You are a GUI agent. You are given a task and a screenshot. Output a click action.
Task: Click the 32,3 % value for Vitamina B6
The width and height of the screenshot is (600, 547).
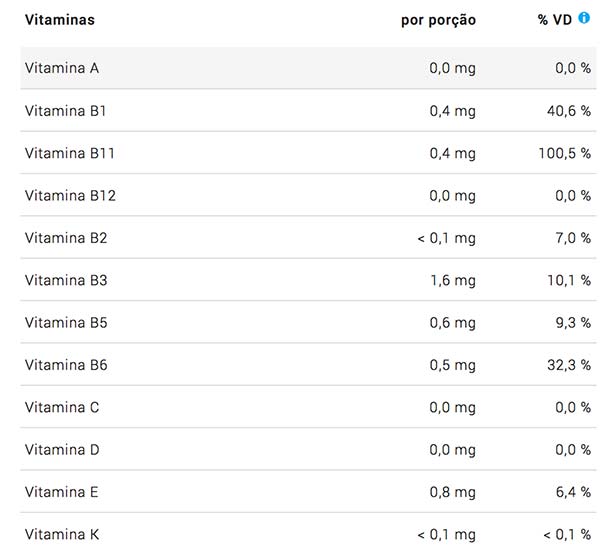569,365
